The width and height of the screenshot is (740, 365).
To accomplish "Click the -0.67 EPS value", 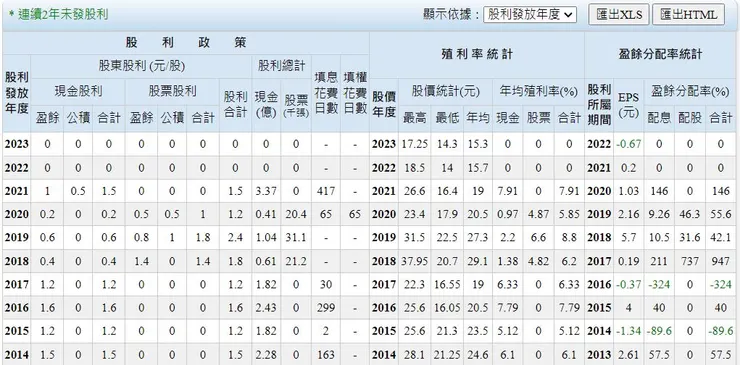I will pos(629,144).
